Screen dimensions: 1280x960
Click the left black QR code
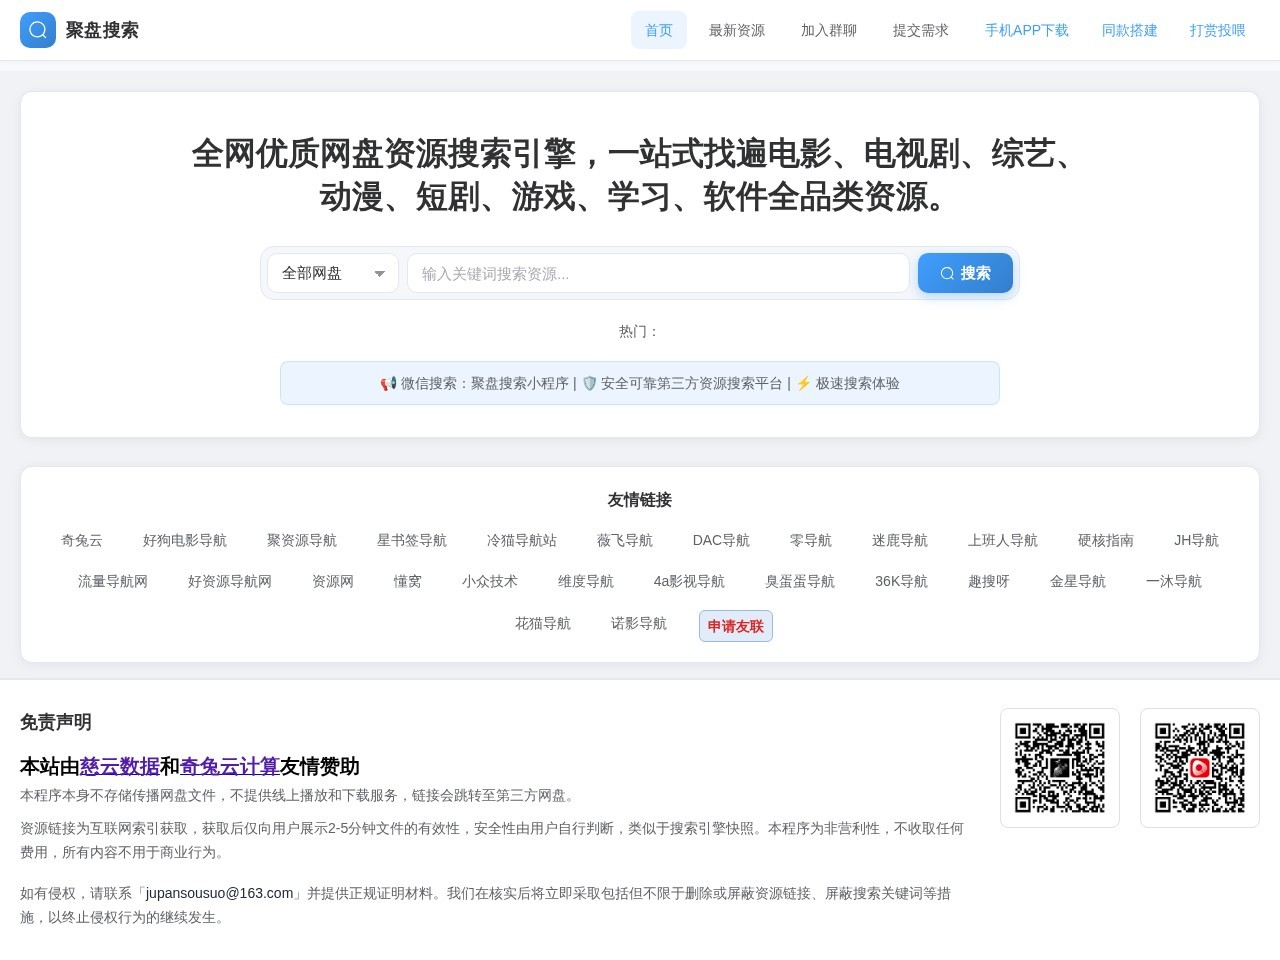tap(1060, 768)
